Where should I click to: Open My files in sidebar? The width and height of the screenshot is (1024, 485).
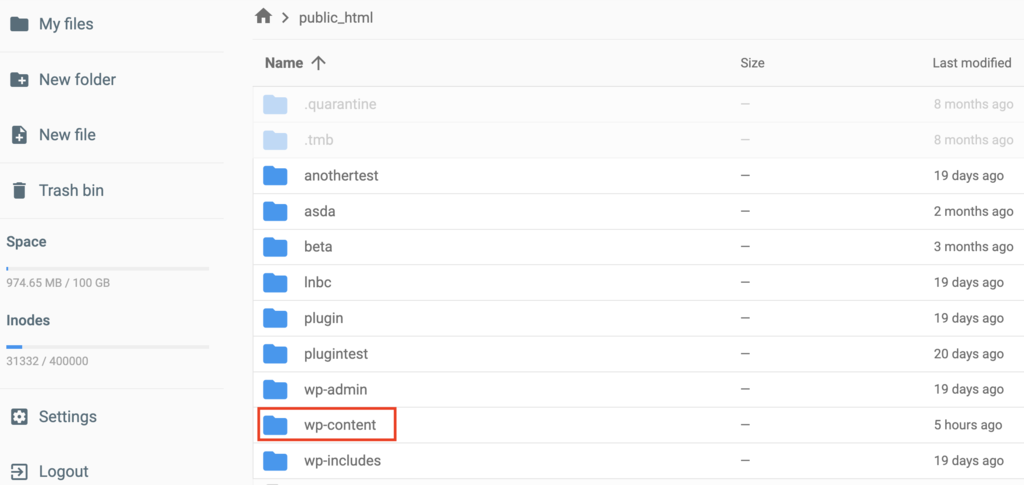tap(66, 24)
